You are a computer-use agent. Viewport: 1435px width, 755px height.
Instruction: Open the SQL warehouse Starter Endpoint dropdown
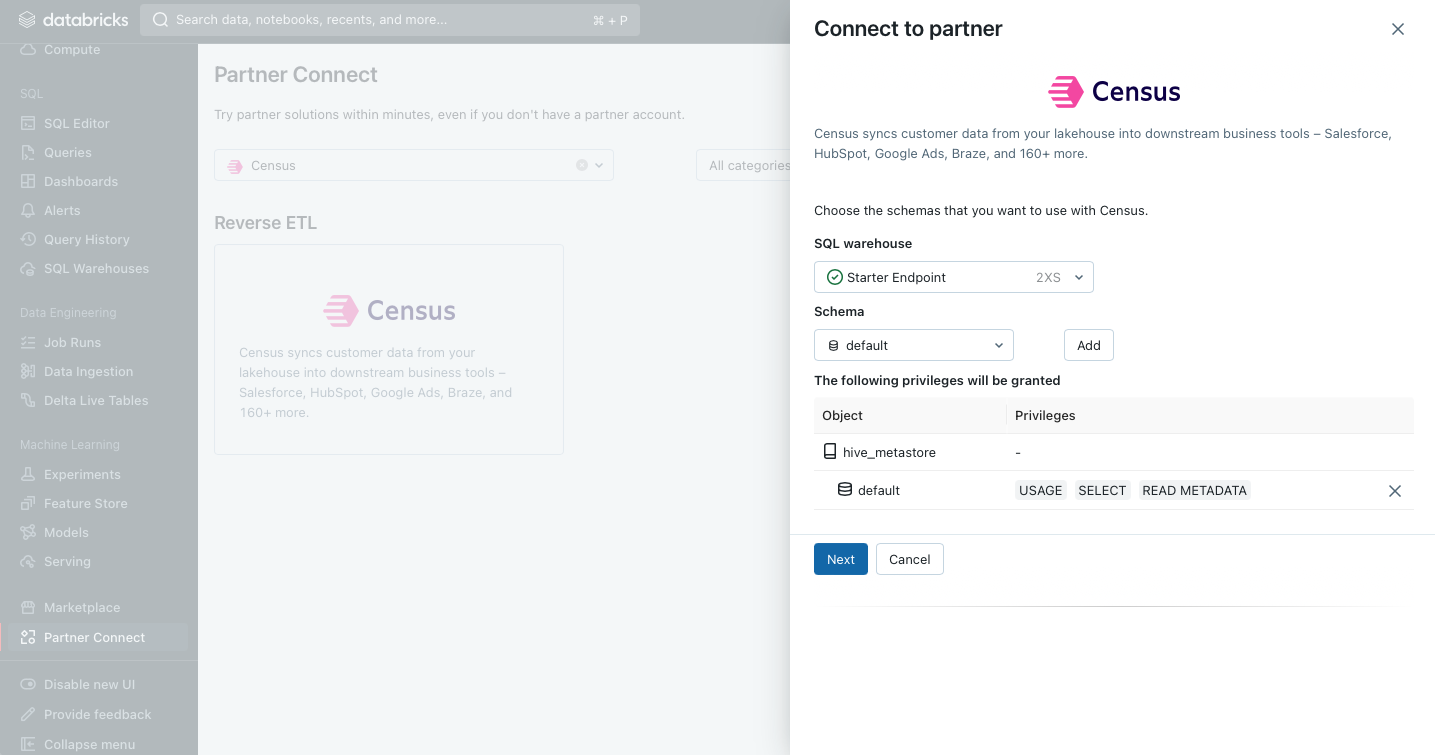tap(954, 277)
